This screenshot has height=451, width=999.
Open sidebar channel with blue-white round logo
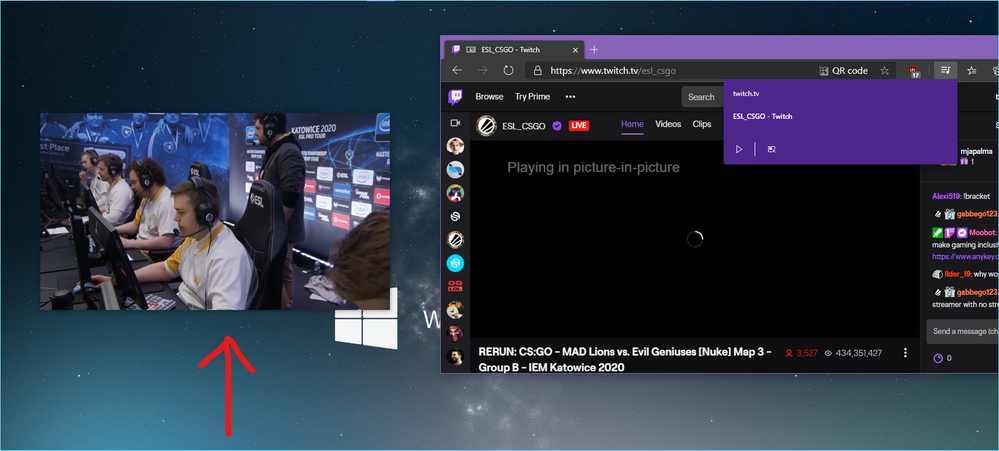(455, 169)
